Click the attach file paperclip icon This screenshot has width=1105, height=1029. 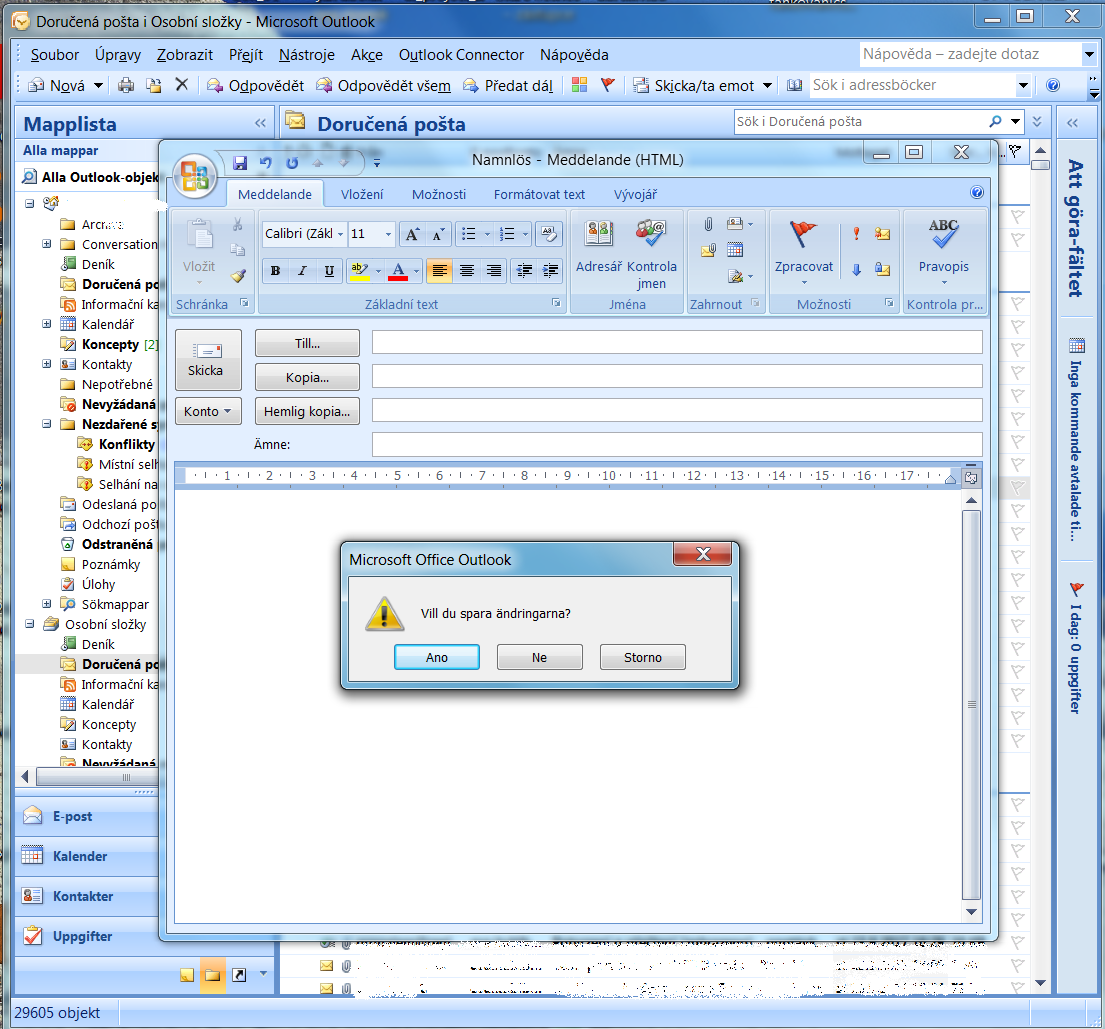(x=708, y=224)
